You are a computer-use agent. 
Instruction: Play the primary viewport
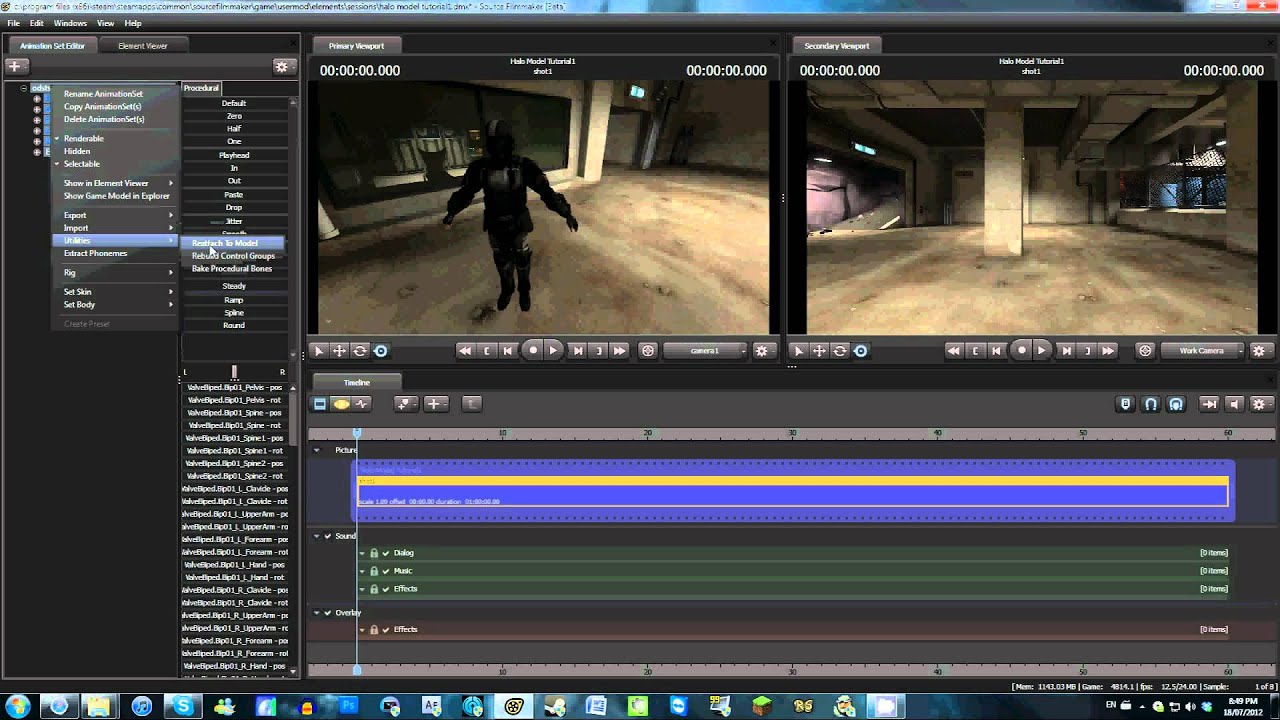coord(553,351)
